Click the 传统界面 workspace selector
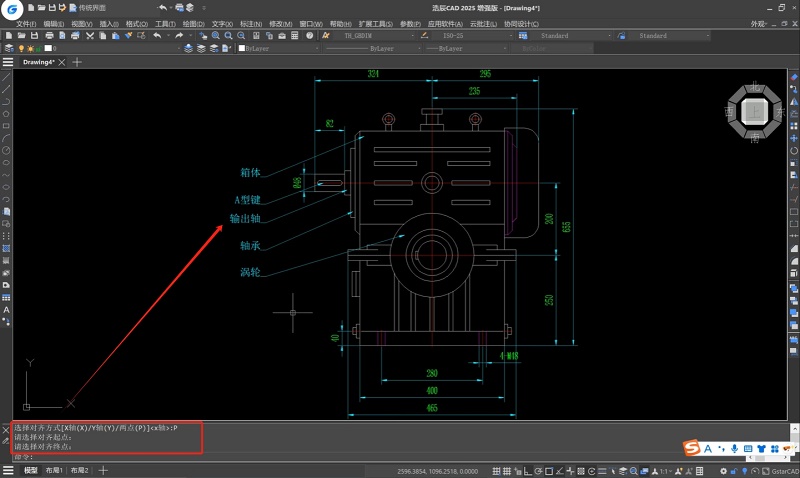Image resolution: width=800 pixels, height=478 pixels. tap(92, 8)
